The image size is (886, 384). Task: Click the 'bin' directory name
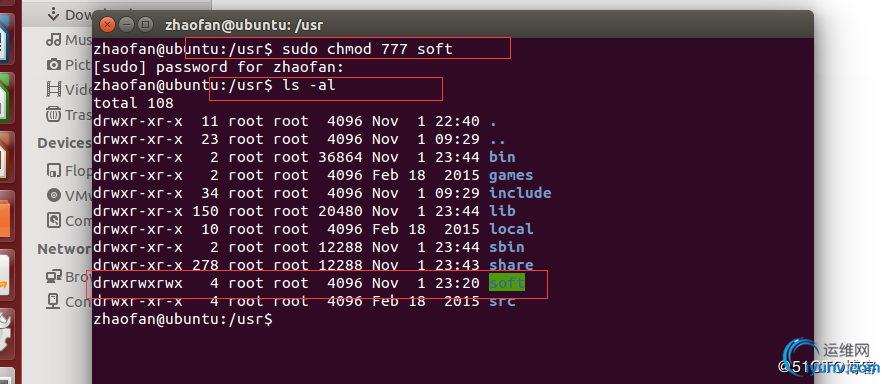(x=502, y=157)
